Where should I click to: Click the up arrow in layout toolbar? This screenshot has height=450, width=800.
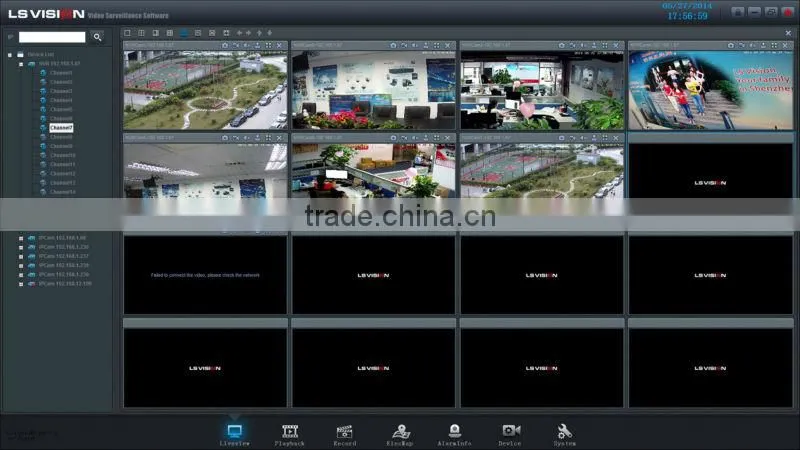(259, 33)
